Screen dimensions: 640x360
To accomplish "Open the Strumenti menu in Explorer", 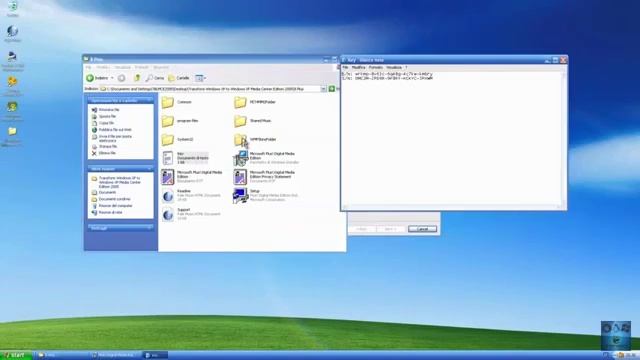I will (x=161, y=67).
